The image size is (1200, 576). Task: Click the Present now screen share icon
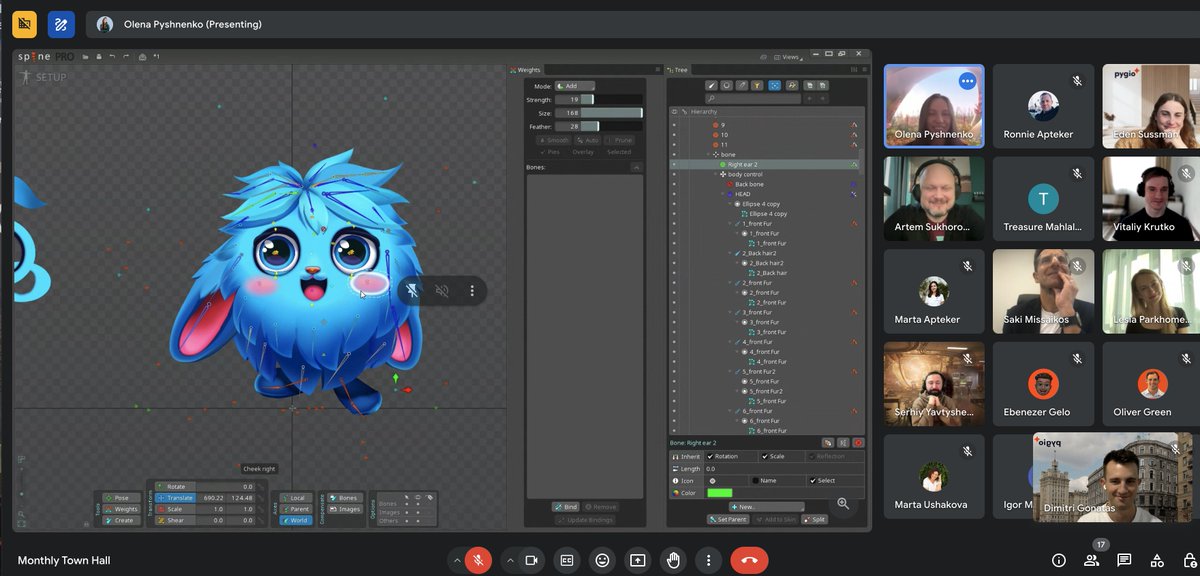click(x=638, y=560)
